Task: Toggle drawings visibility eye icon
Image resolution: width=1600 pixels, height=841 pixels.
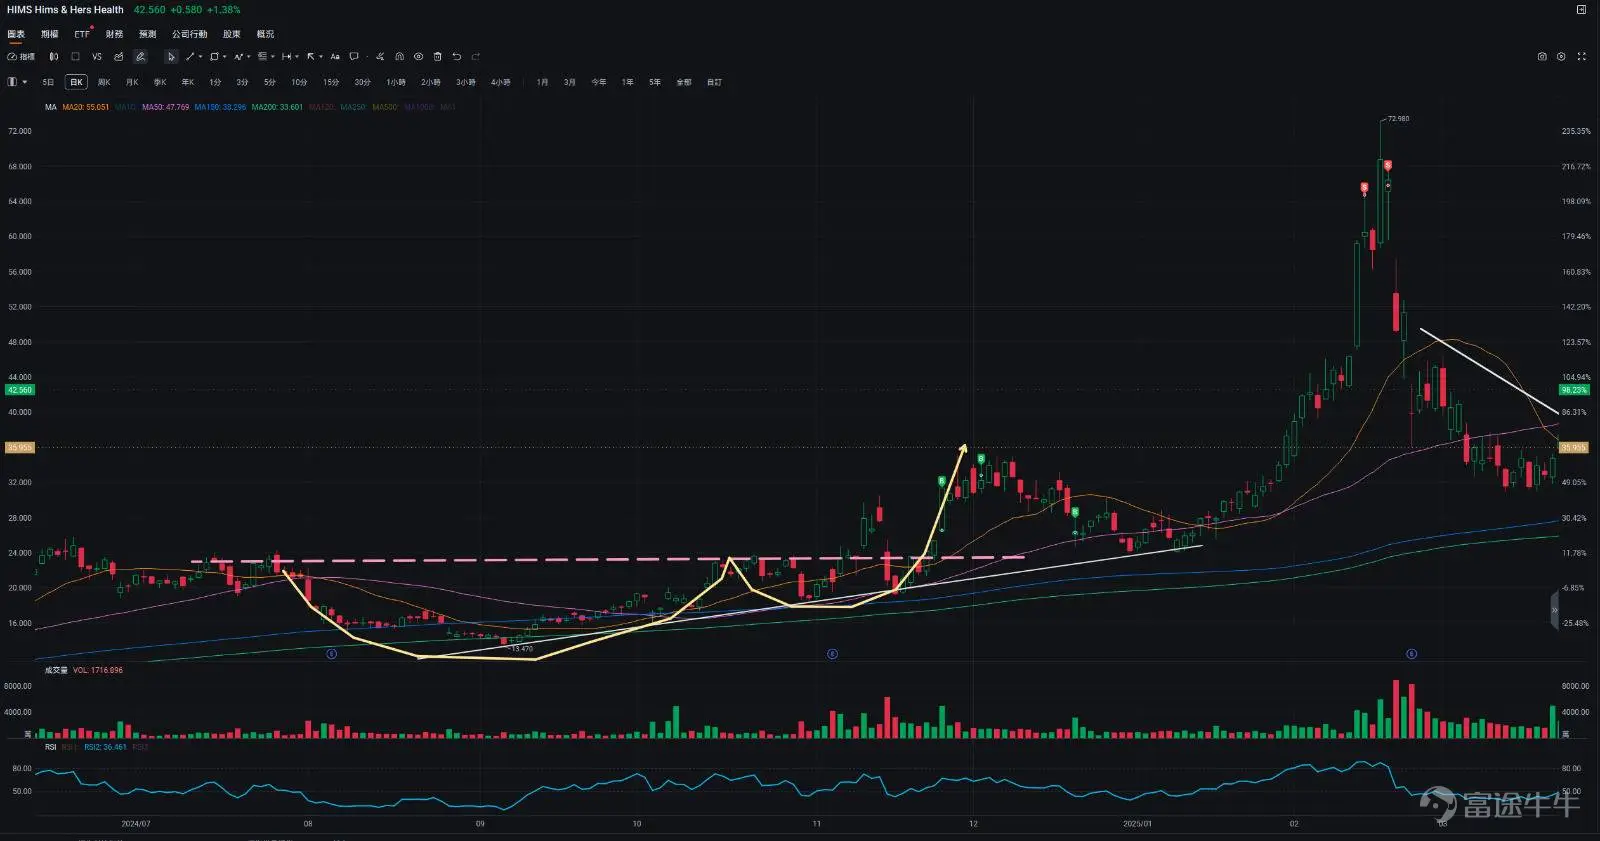Action: tap(418, 57)
